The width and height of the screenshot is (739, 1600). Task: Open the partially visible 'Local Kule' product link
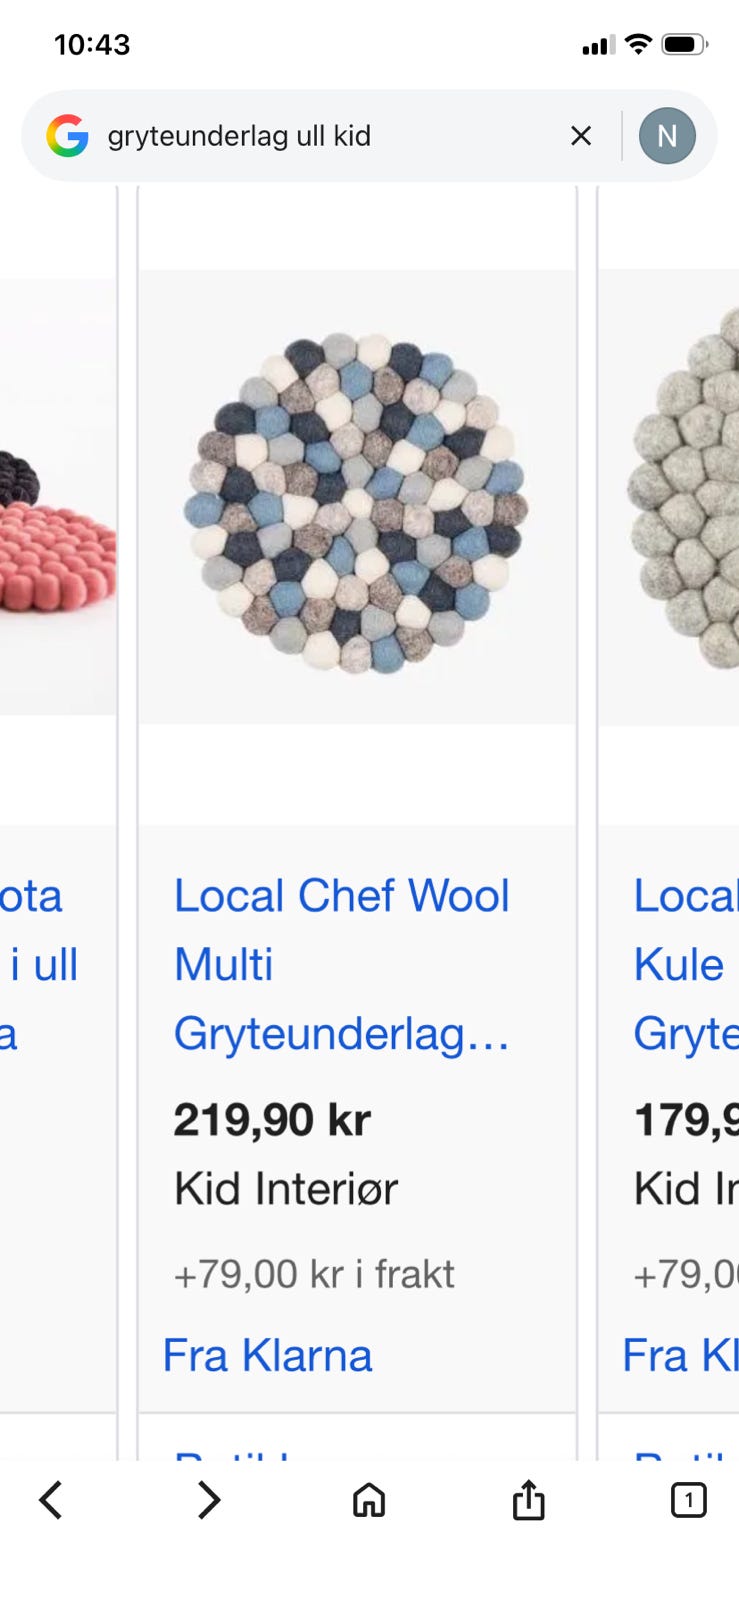(x=685, y=965)
